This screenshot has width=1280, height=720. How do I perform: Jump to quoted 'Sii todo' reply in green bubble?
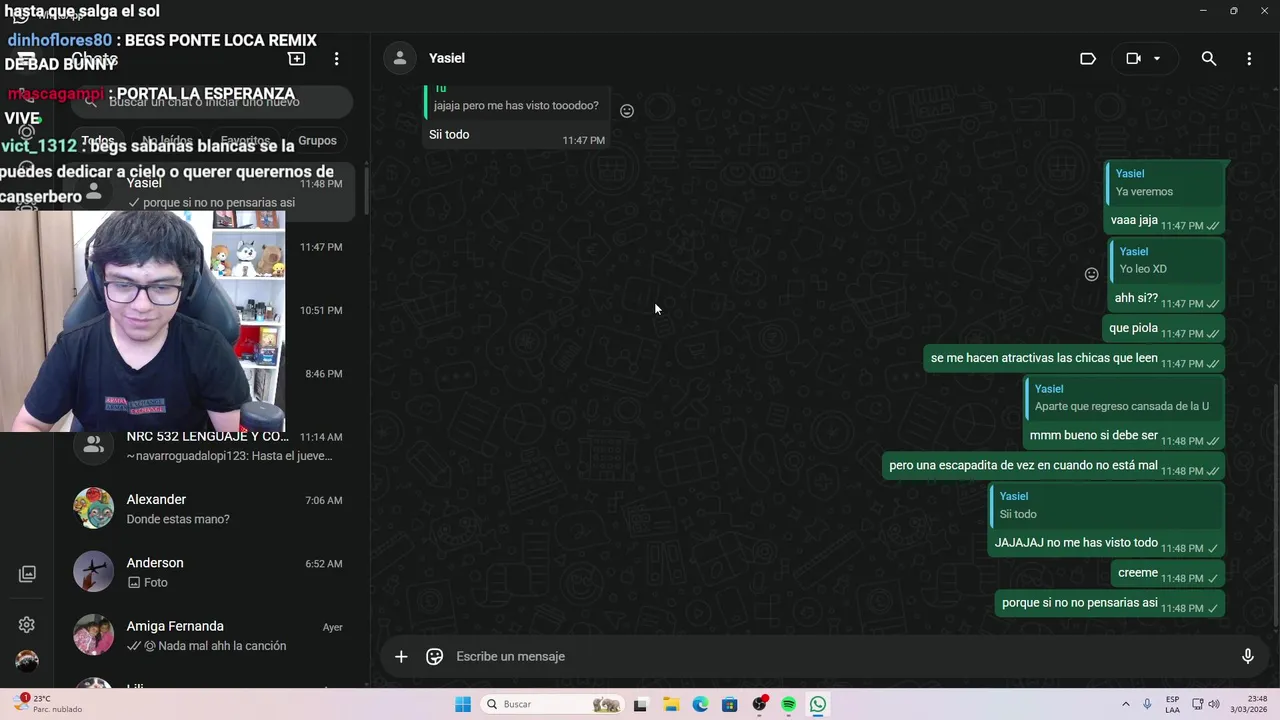point(1108,505)
